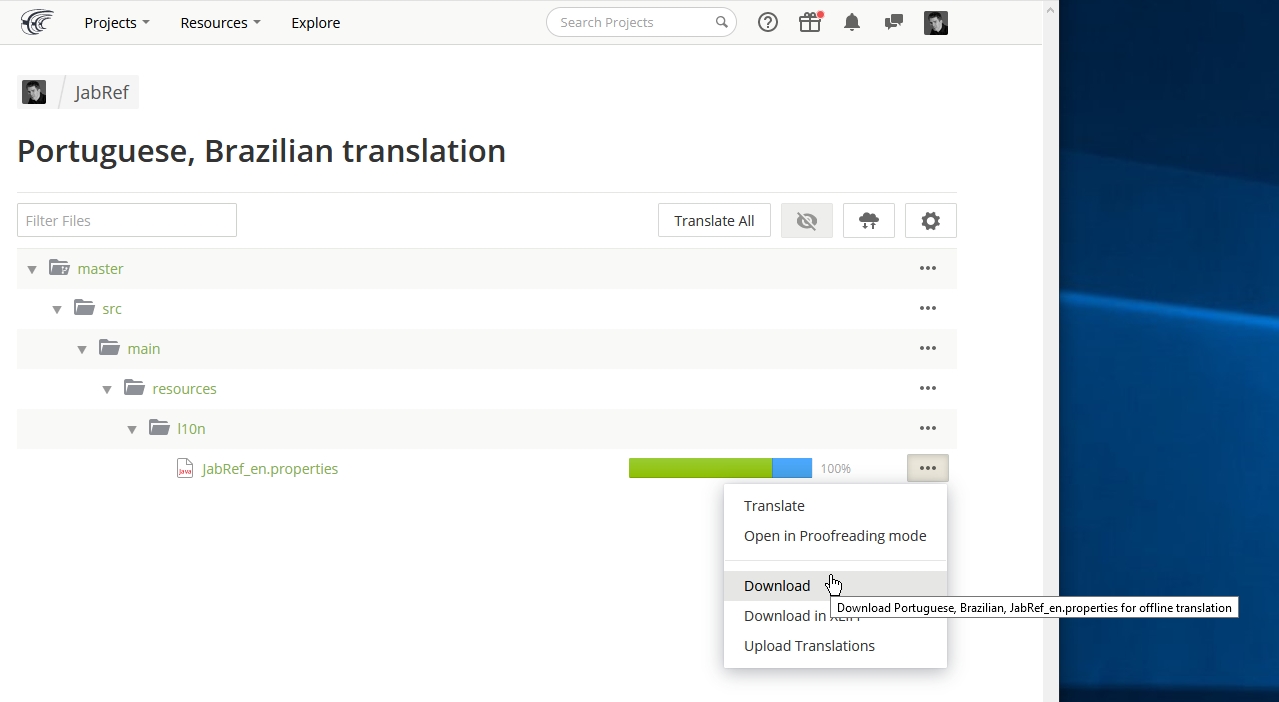Image resolution: width=1279 pixels, height=702 pixels.
Task: Open the JabRef_en.properties file link
Action: pyautogui.click(x=270, y=469)
